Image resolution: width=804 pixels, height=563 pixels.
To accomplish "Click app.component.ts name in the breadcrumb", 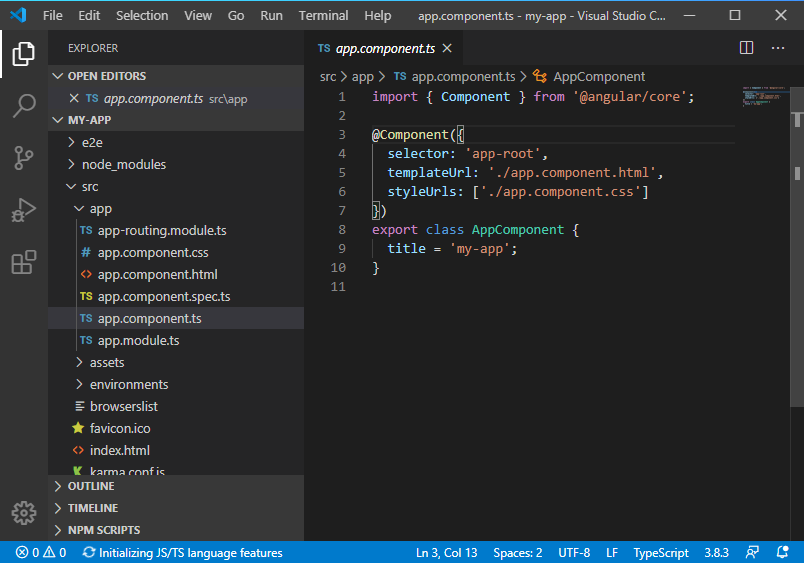I will (x=464, y=76).
